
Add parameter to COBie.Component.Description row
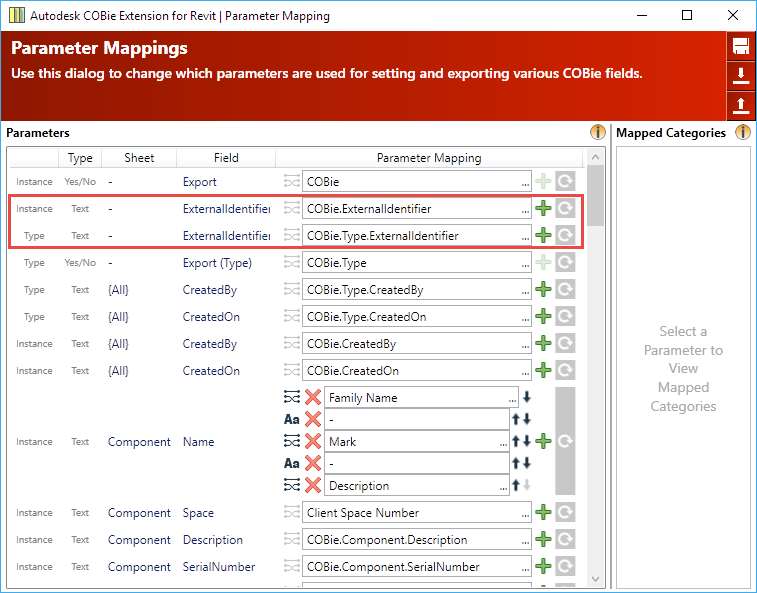click(543, 539)
